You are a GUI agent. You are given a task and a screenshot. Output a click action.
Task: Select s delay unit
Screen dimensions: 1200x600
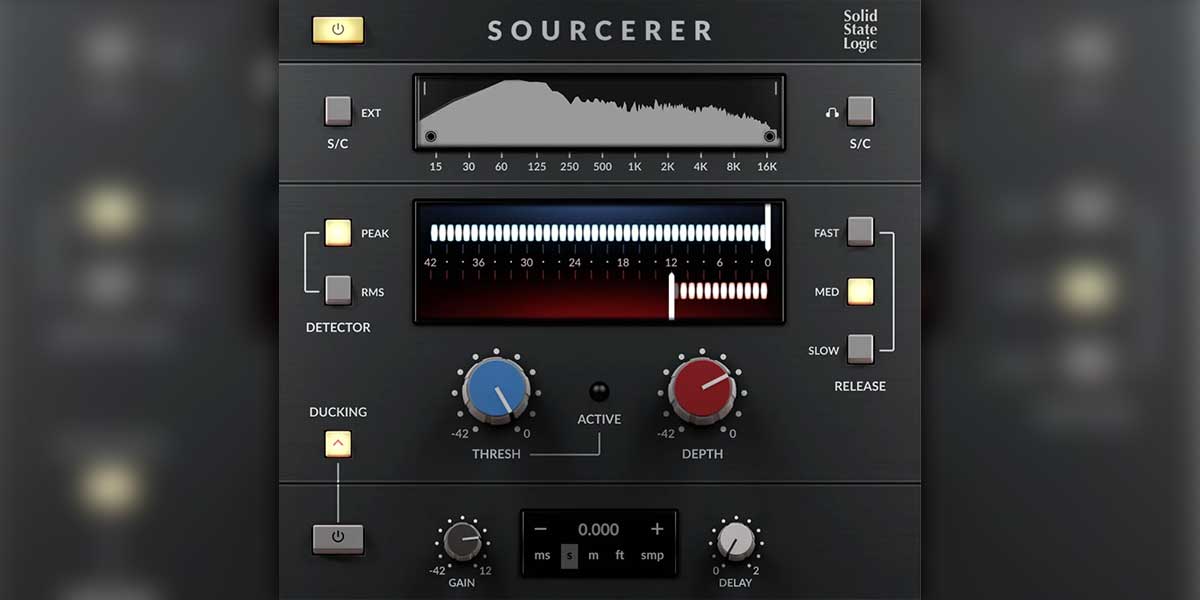tap(569, 556)
